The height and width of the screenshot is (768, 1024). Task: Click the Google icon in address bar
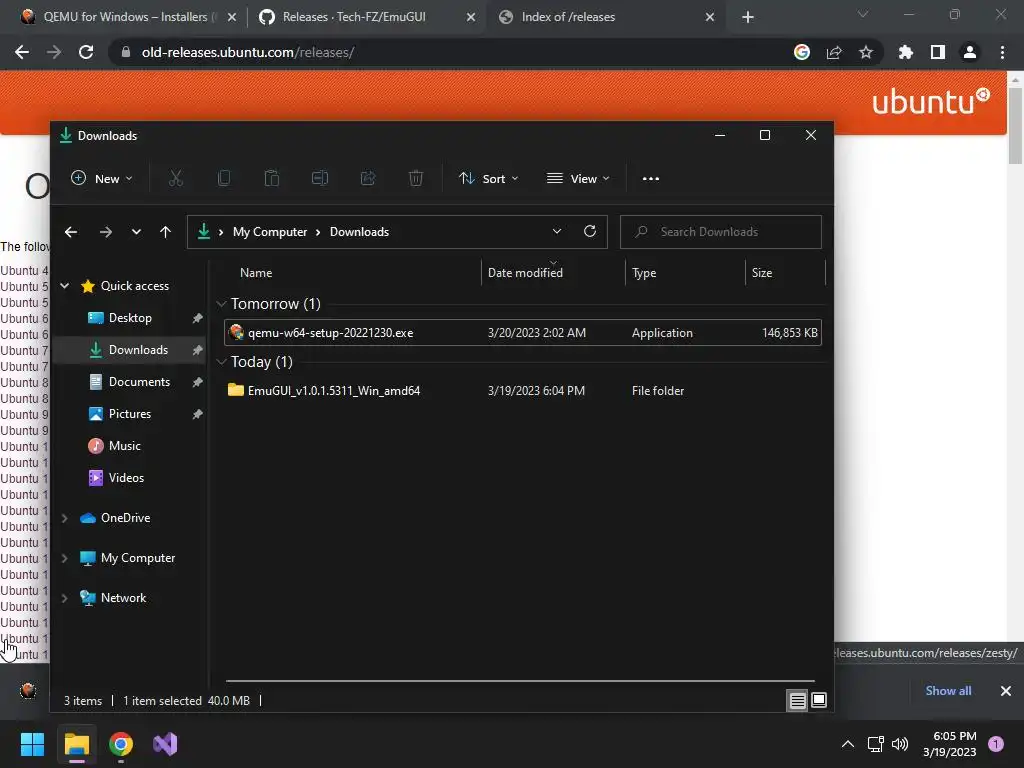point(802,52)
